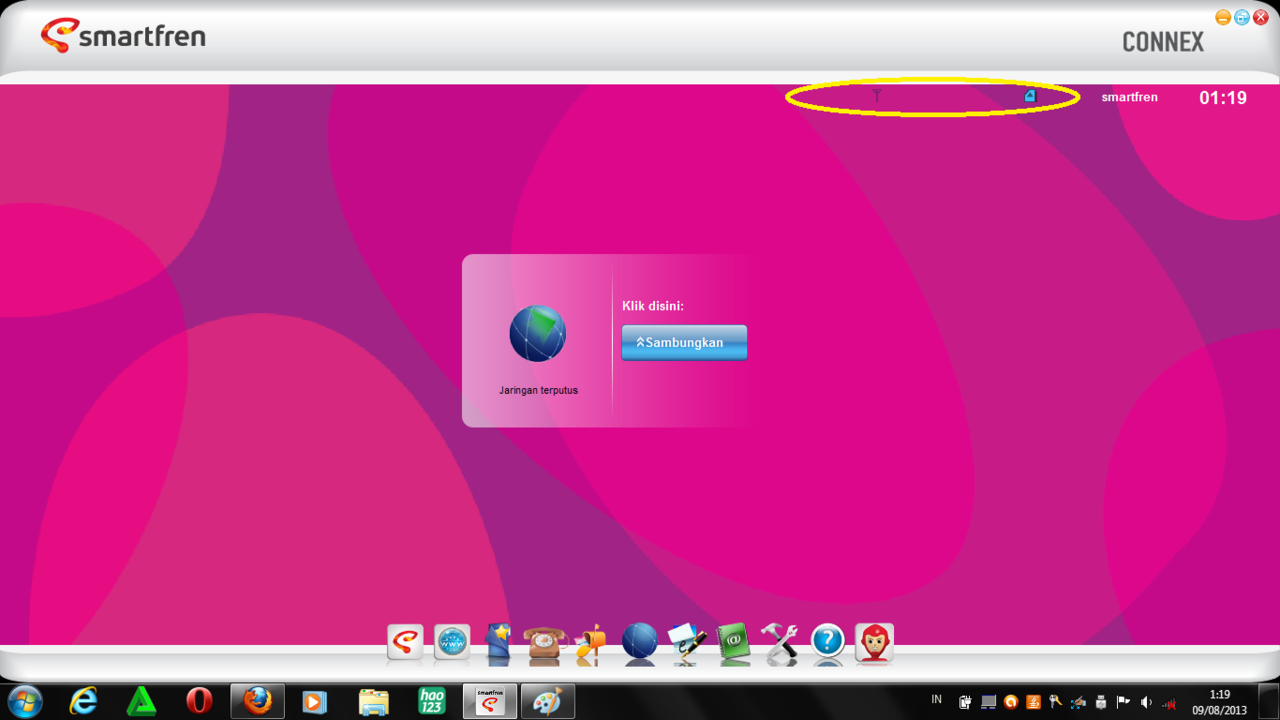Open the Smartfren home dock icon
Image resolution: width=1280 pixels, height=720 pixels.
[x=405, y=642]
